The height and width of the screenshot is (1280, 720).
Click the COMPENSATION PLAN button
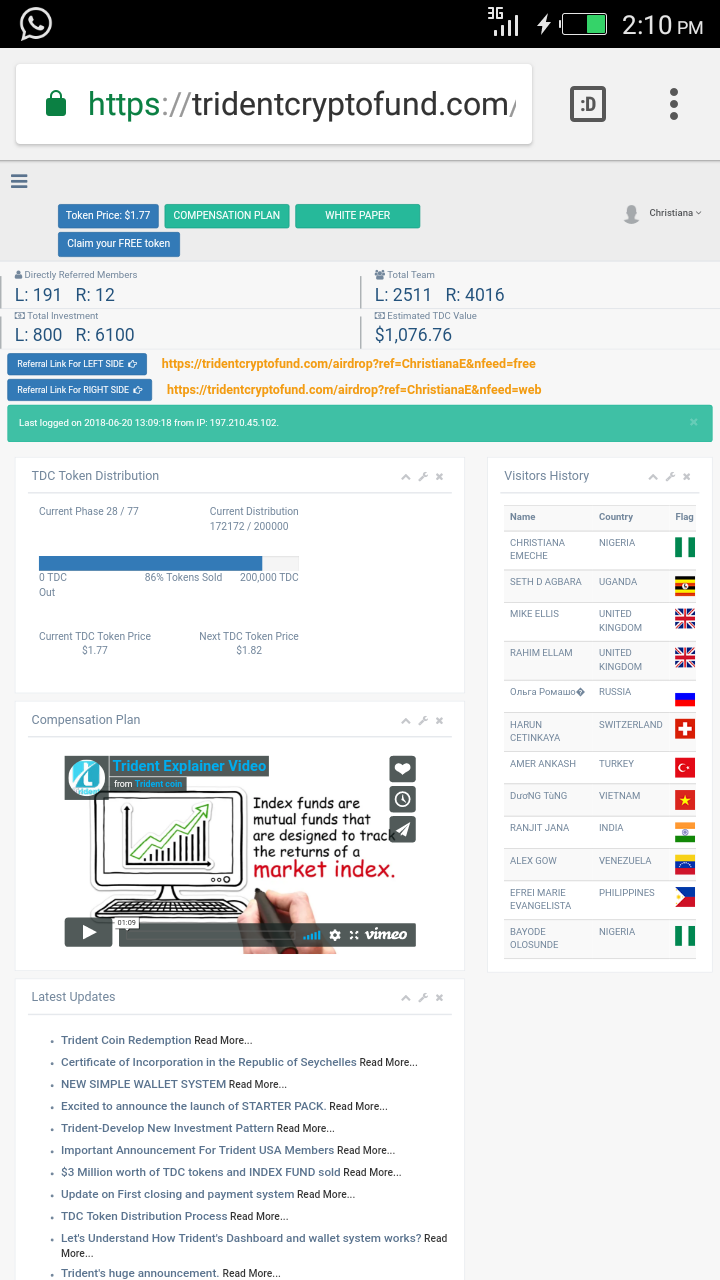(x=227, y=216)
